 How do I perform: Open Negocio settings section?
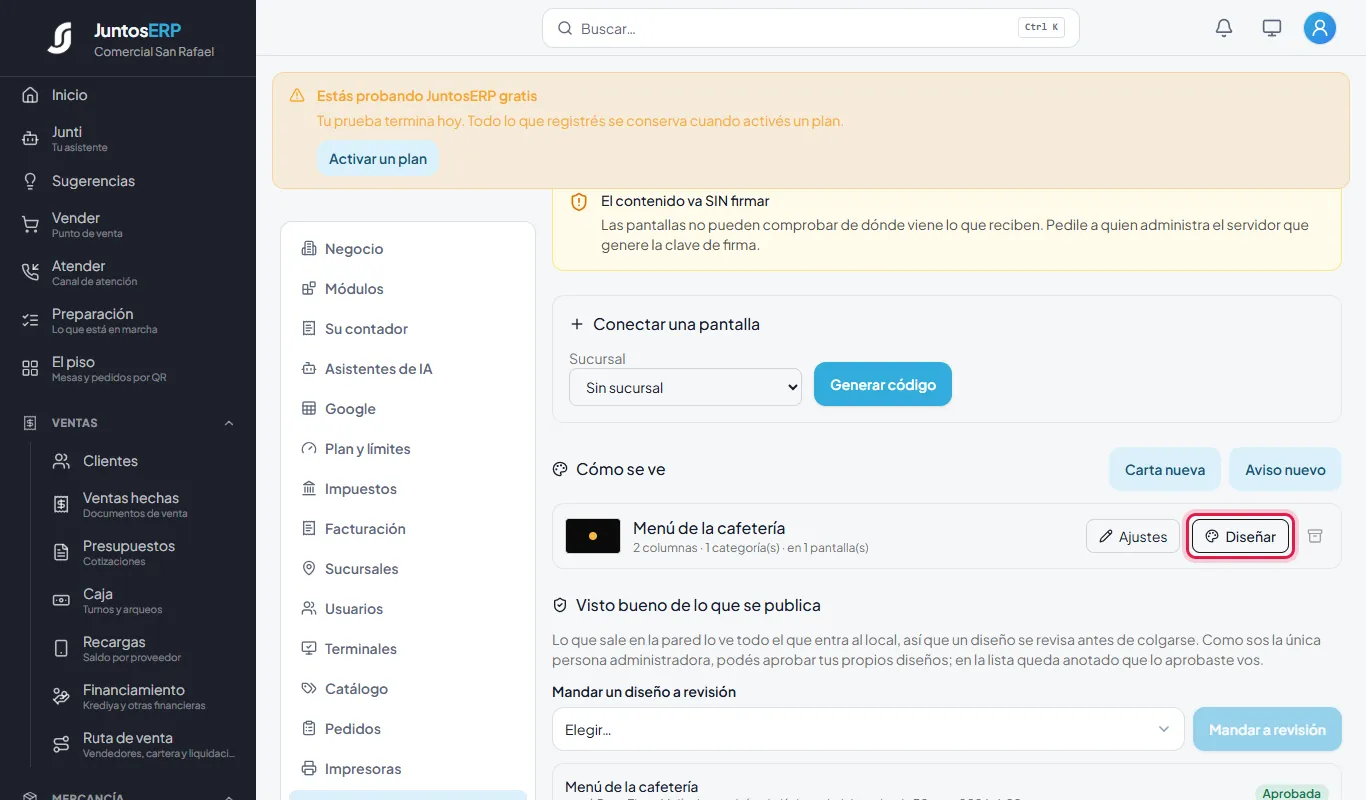[408, 249]
